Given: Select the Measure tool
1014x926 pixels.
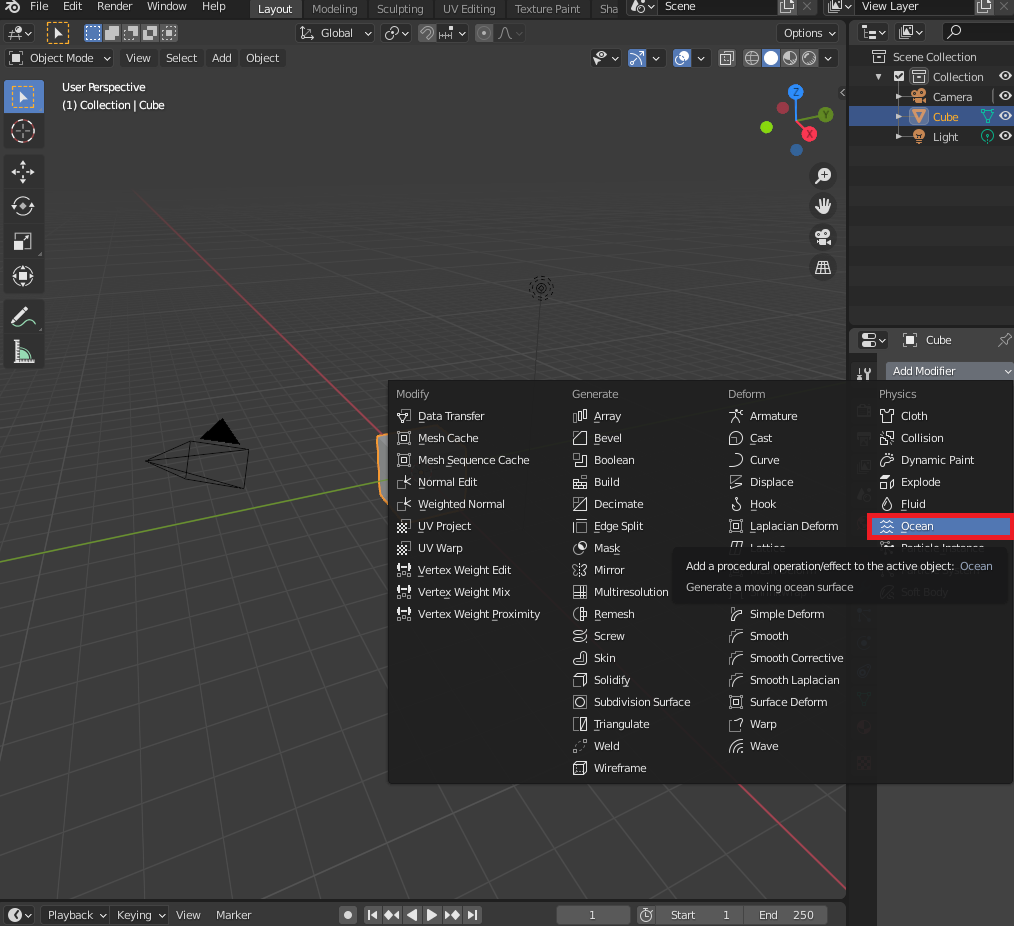Looking at the screenshot, I should 23,351.
